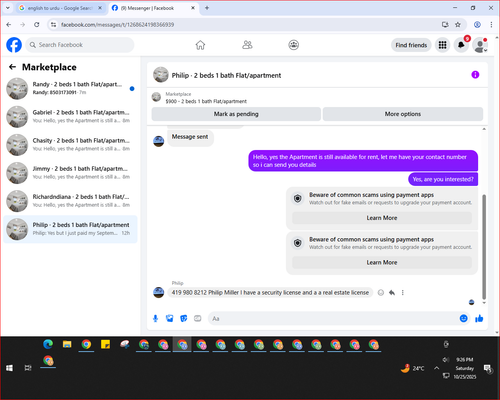
Task: Click the More options button
Action: coord(403,114)
